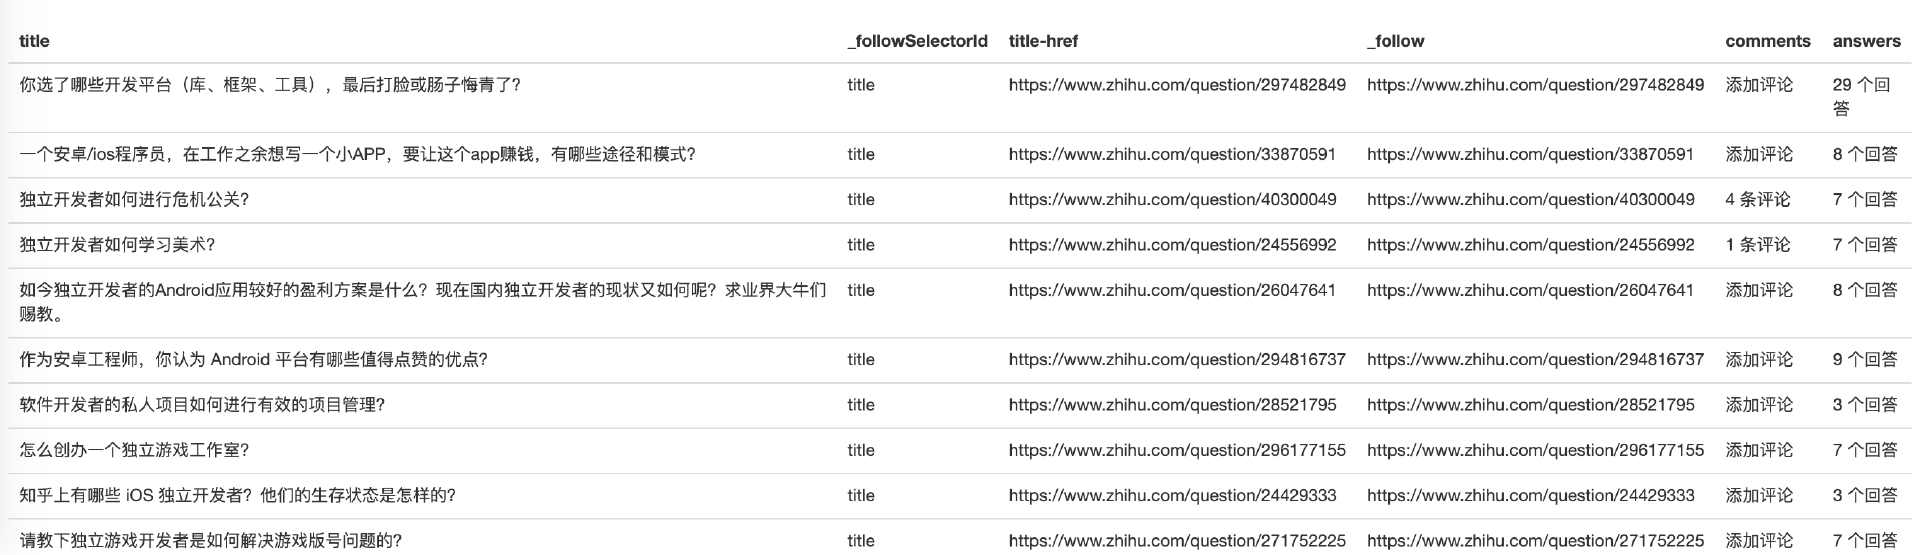
Task: Open title-href link for question/297482849
Action: tap(1177, 85)
